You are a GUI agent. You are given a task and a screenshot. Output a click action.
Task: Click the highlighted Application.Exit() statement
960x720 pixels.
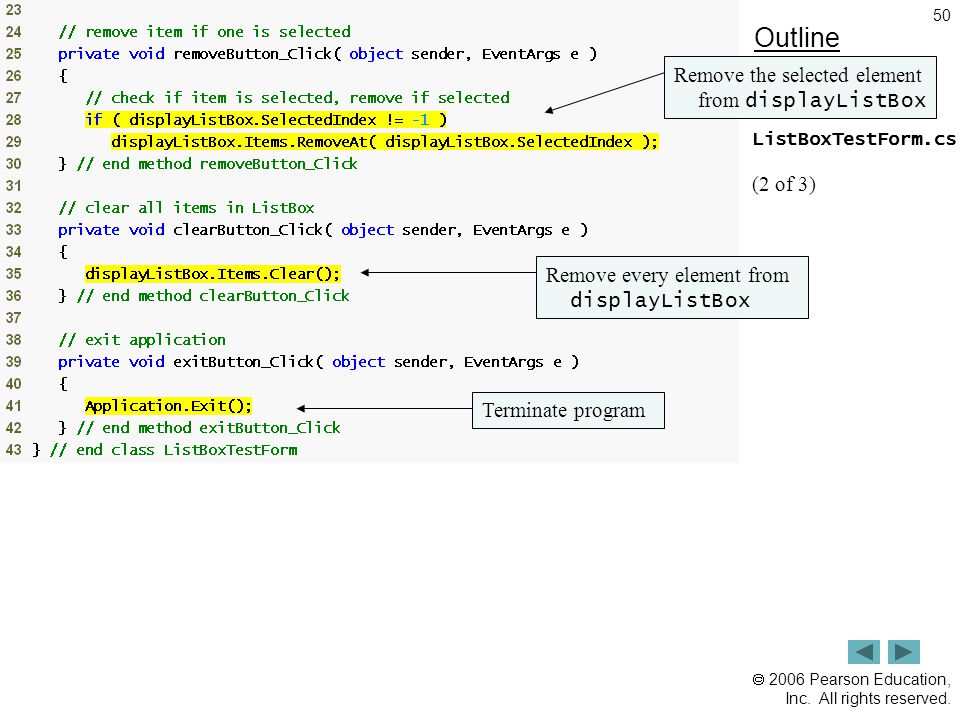(168, 406)
